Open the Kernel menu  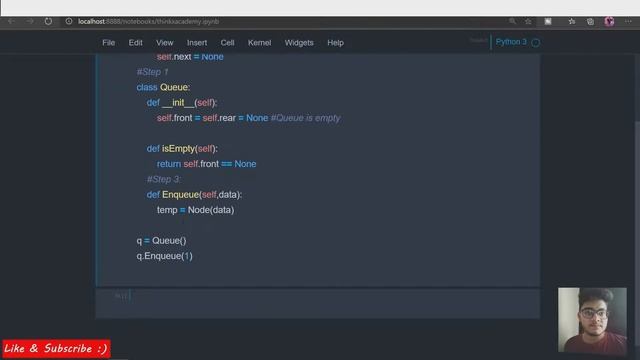click(x=260, y=42)
